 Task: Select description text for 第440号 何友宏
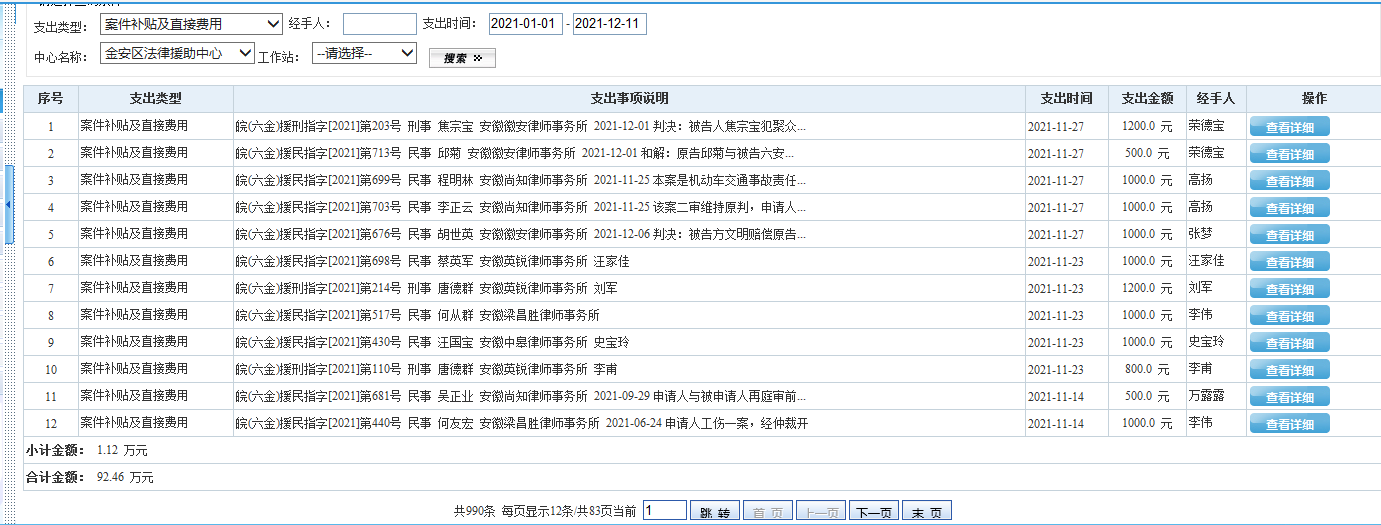coord(521,424)
